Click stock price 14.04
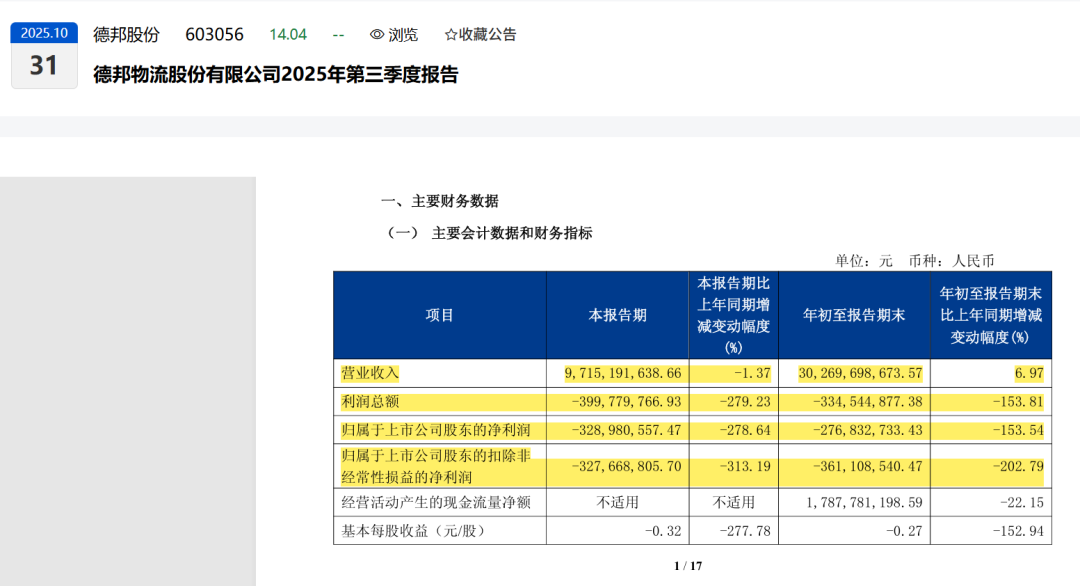Viewport: 1080px width, 586px height. 288,34
